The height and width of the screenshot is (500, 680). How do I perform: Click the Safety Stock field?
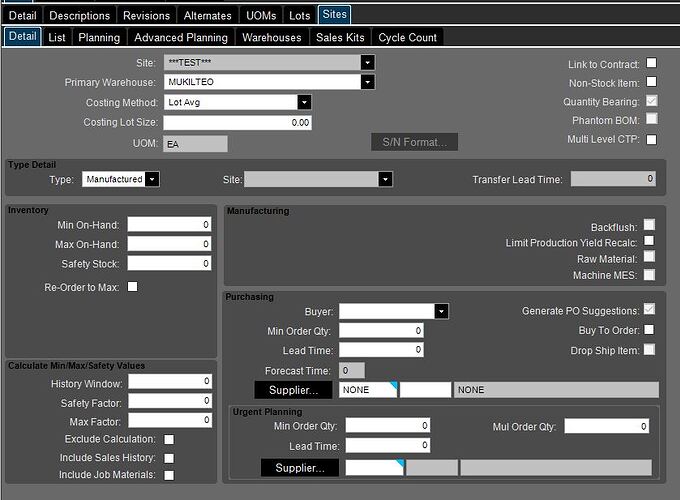(169, 263)
